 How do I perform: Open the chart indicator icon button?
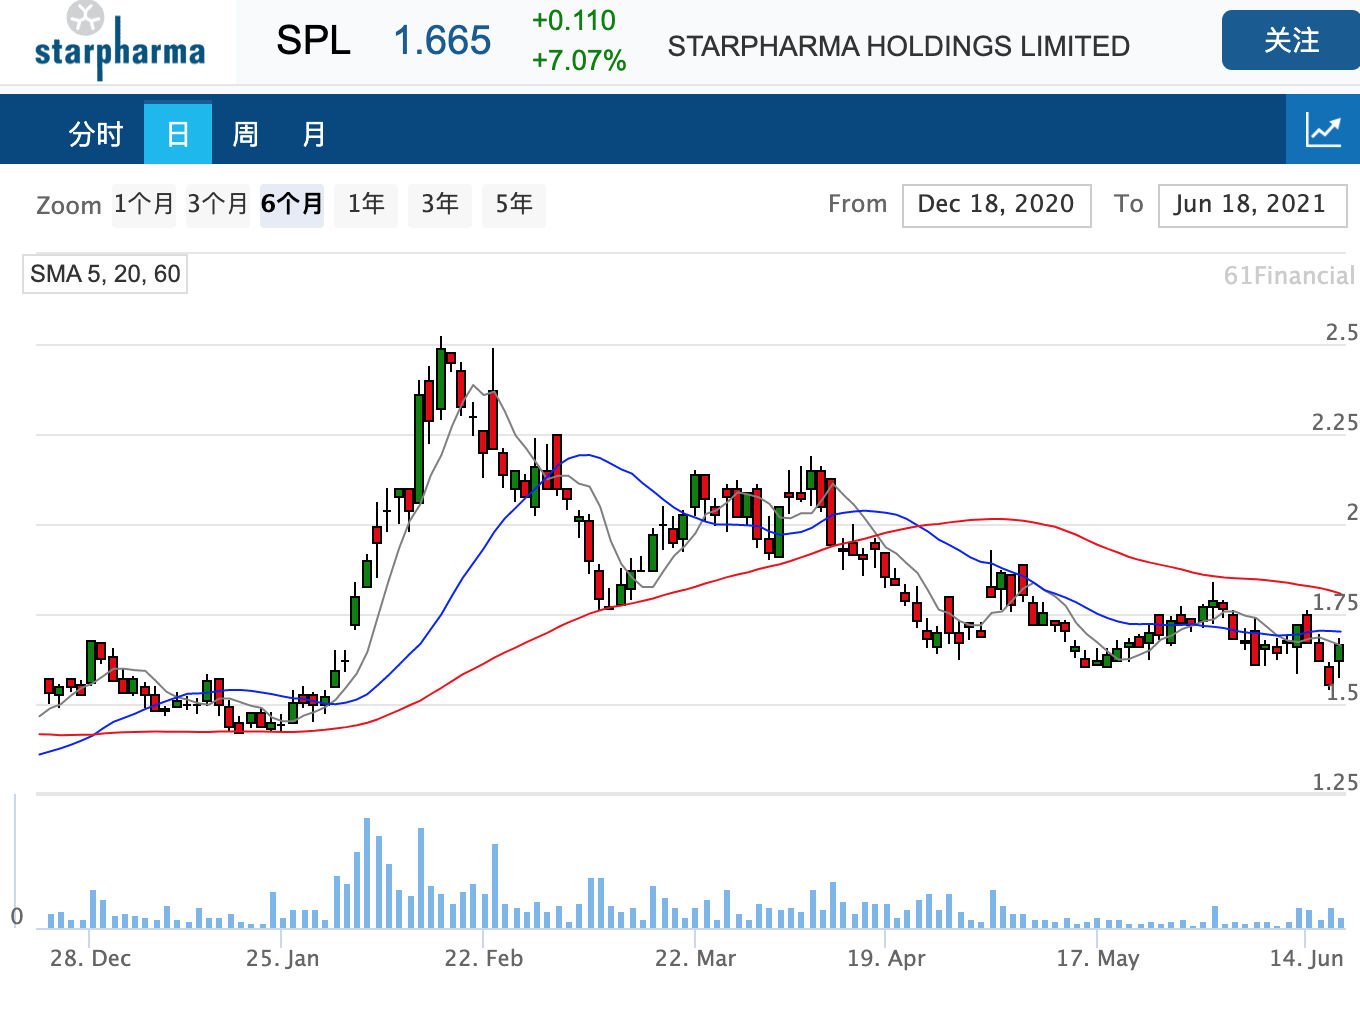coord(1323,130)
